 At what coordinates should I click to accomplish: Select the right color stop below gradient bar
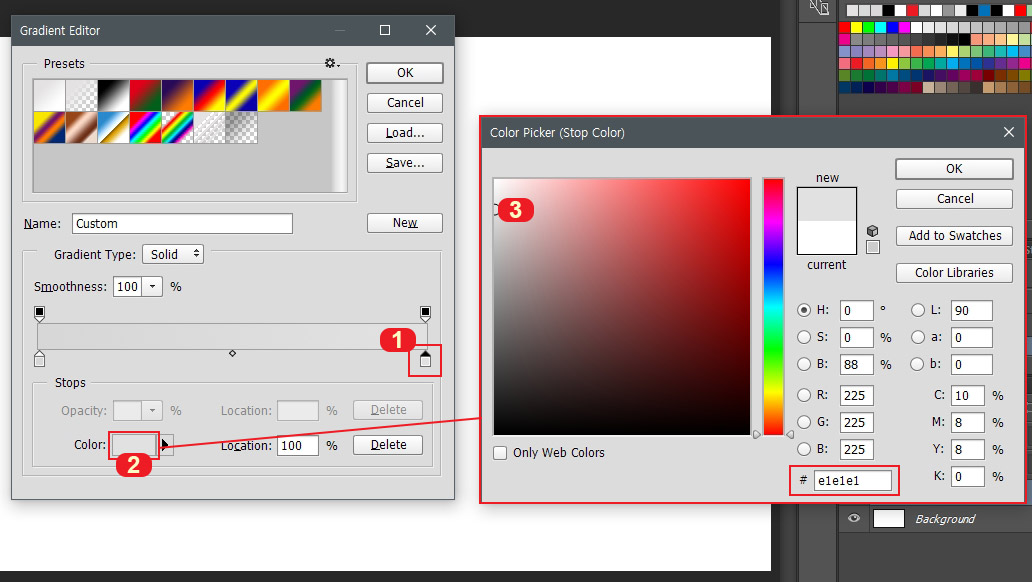tap(425, 359)
